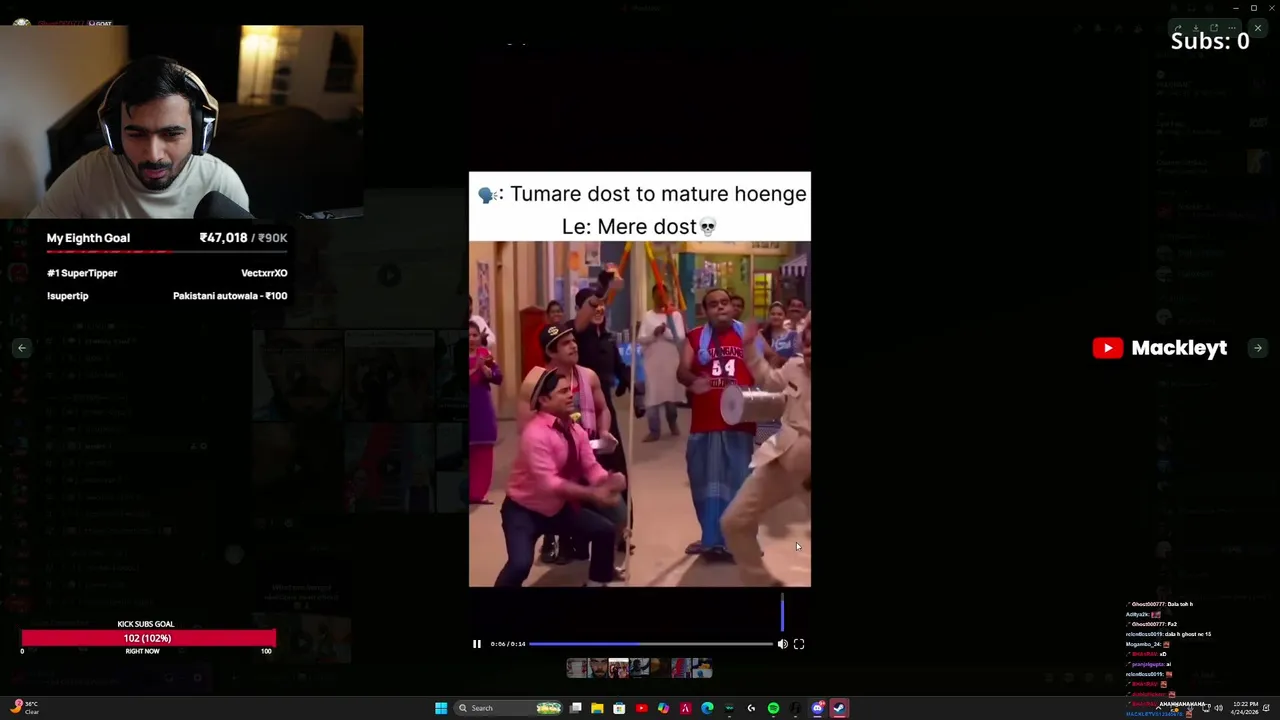Screen dimensions: 1280x720
Task: Open the system tray volume icon
Action: coord(1218,708)
